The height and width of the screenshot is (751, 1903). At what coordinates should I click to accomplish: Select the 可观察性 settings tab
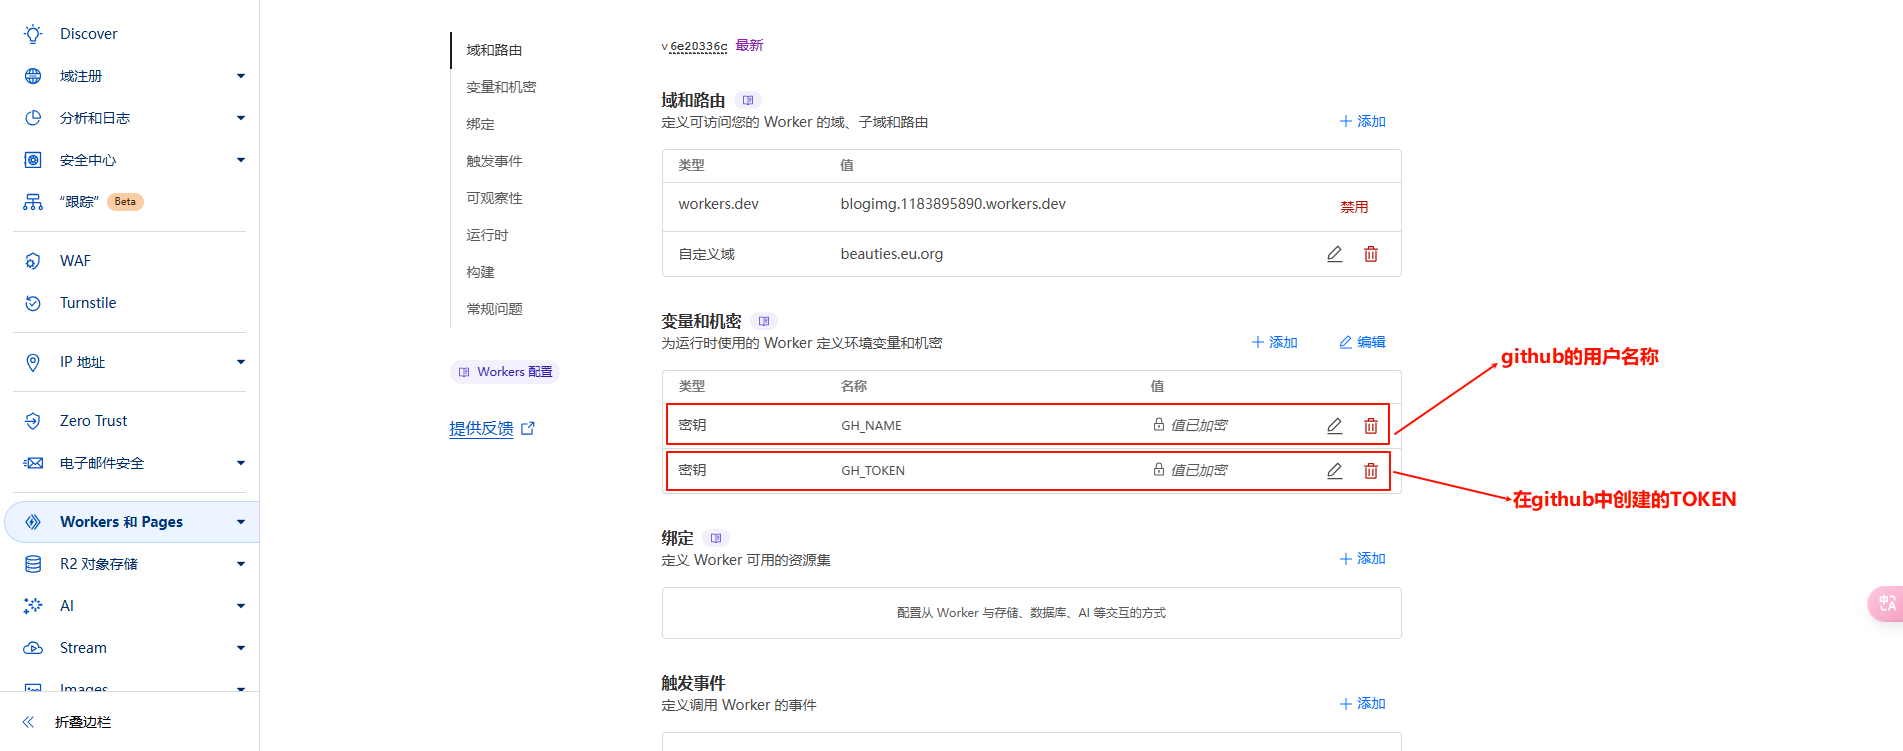pyautogui.click(x=494, y=198)
